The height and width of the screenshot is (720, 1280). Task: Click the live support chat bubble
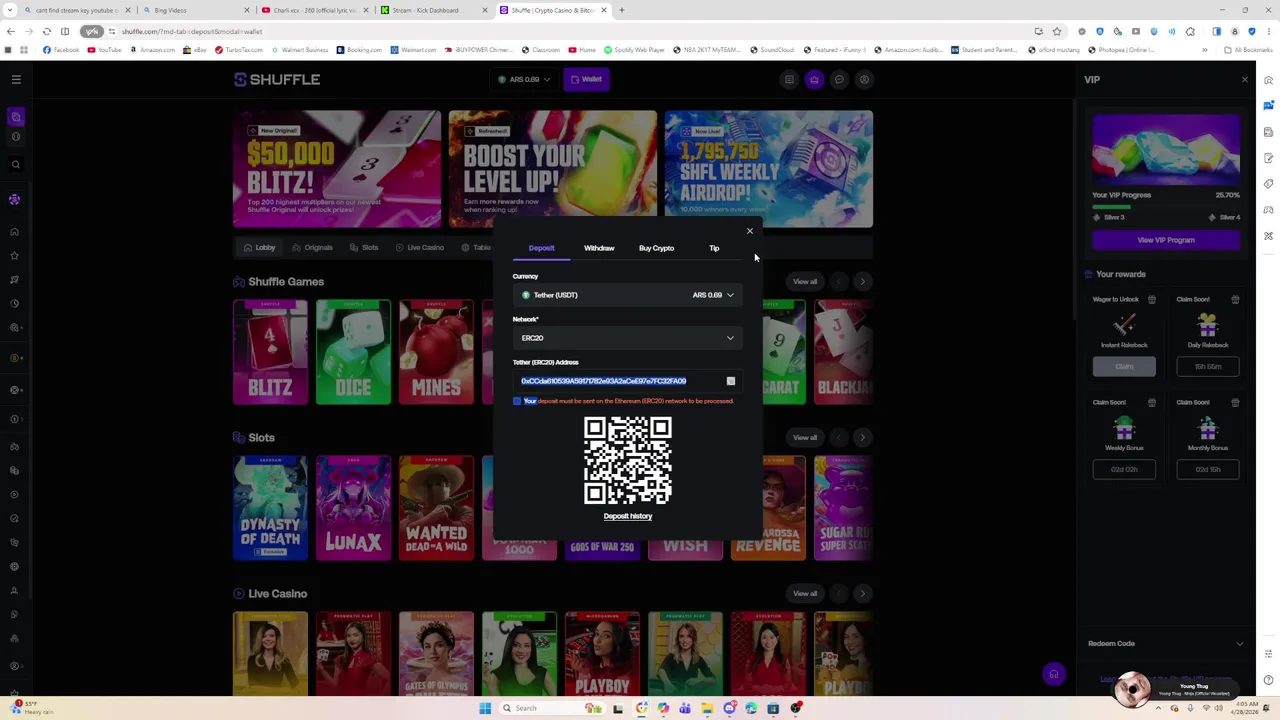tap(1053, 674)
